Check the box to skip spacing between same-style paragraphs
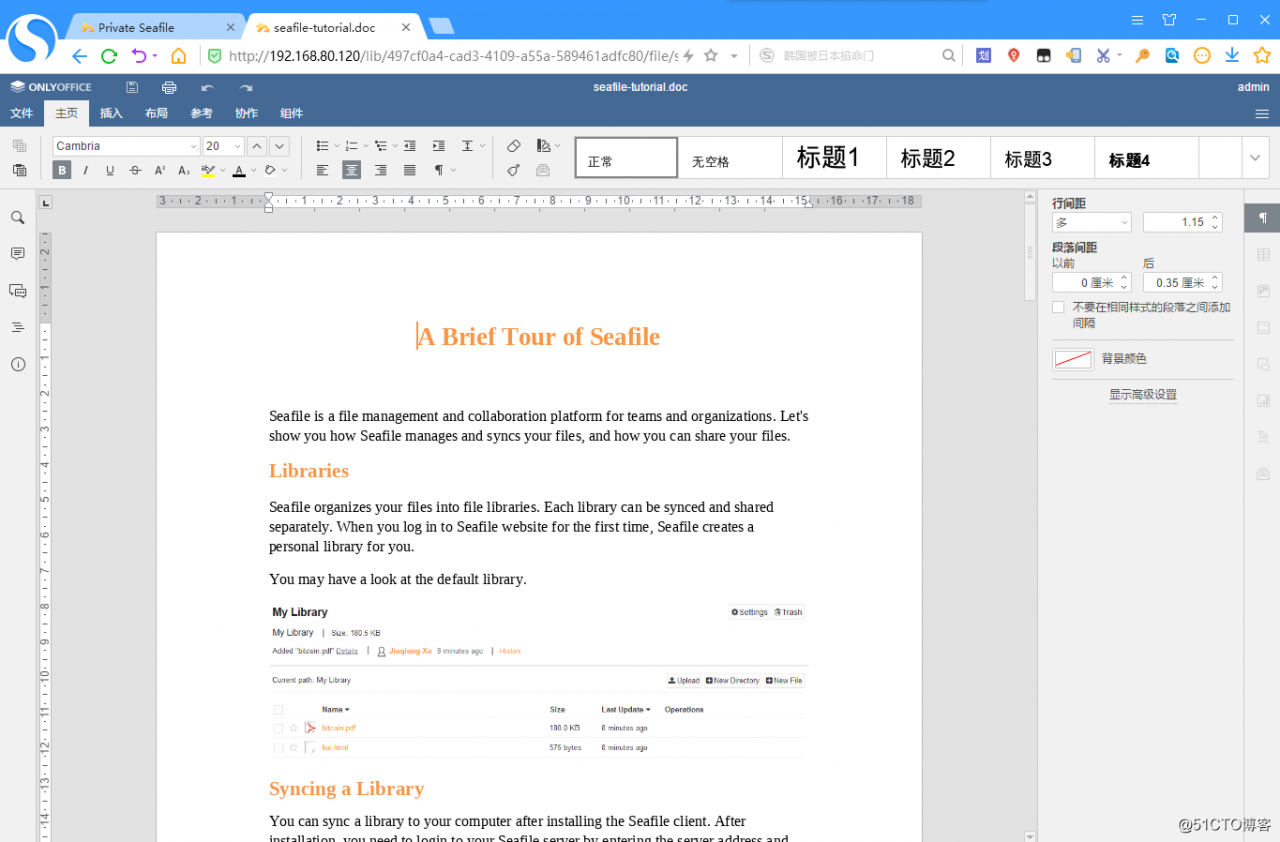This screenshot has height=842, width=1280. pyautogui.click(x=1057, y=306)
